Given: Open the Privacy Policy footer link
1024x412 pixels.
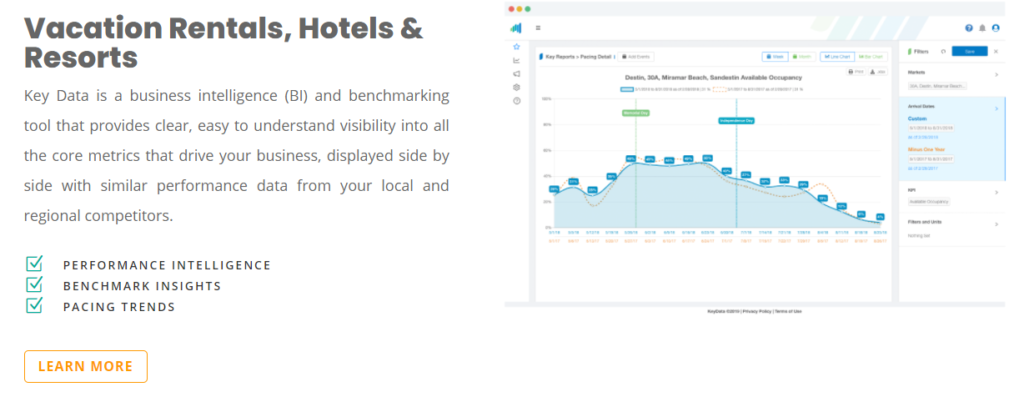Looking at the screenshot, I should click(x=756, y=311).
